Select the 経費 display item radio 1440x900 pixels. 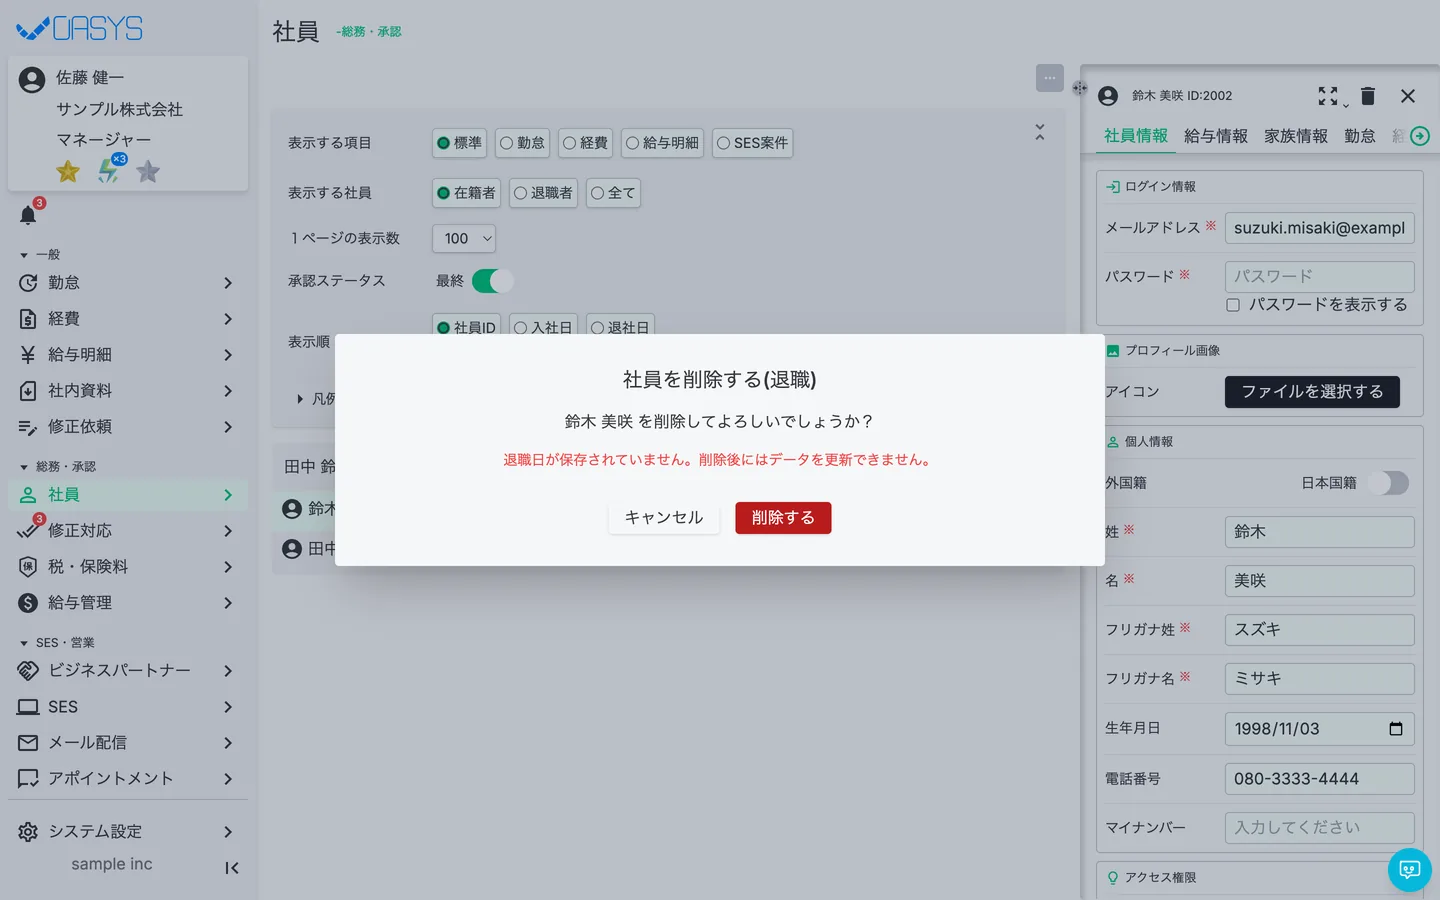click(585, 143)
